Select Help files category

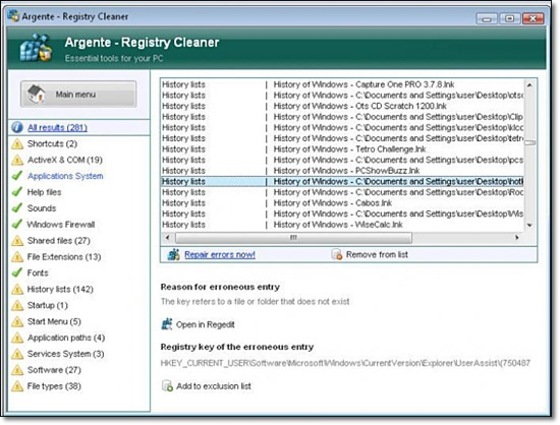click(44, 192)
